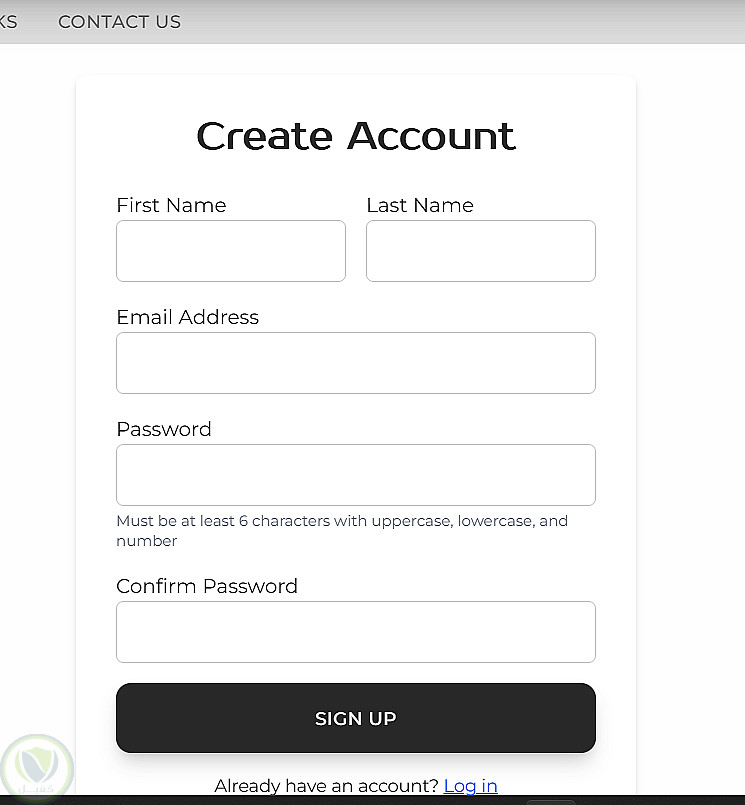The height and width of the screenshot is (805, 745).
Task: Click the small tab on bottom bar
Action: pos(551,802)
